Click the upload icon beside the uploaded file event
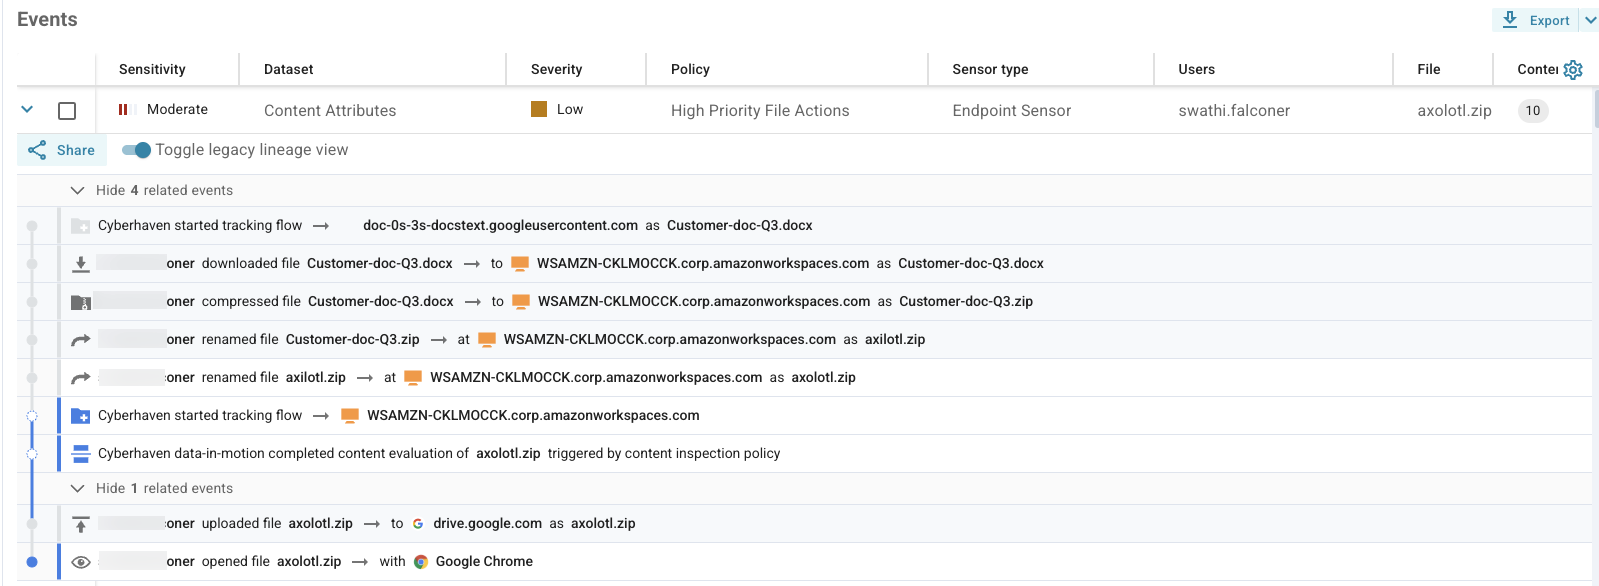 (81, 524)
